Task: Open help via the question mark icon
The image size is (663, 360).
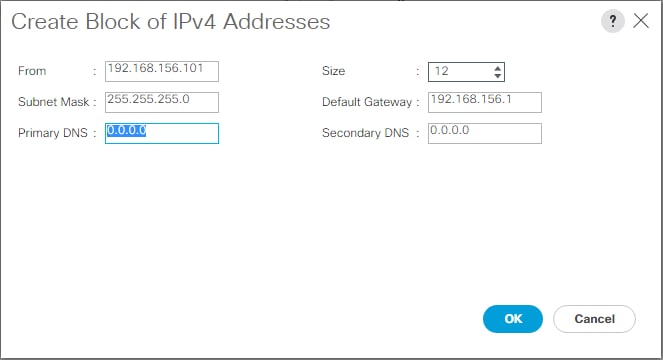Action: tap(613, 21)
